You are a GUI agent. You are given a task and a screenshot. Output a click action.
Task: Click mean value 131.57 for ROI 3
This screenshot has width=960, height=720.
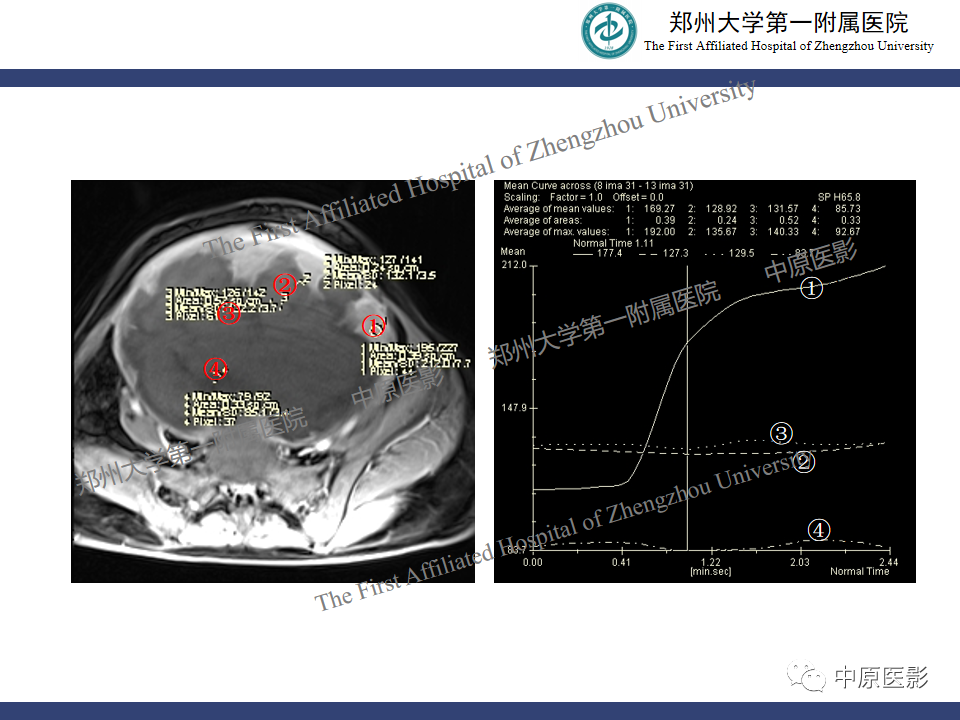[x=783, y=209]
